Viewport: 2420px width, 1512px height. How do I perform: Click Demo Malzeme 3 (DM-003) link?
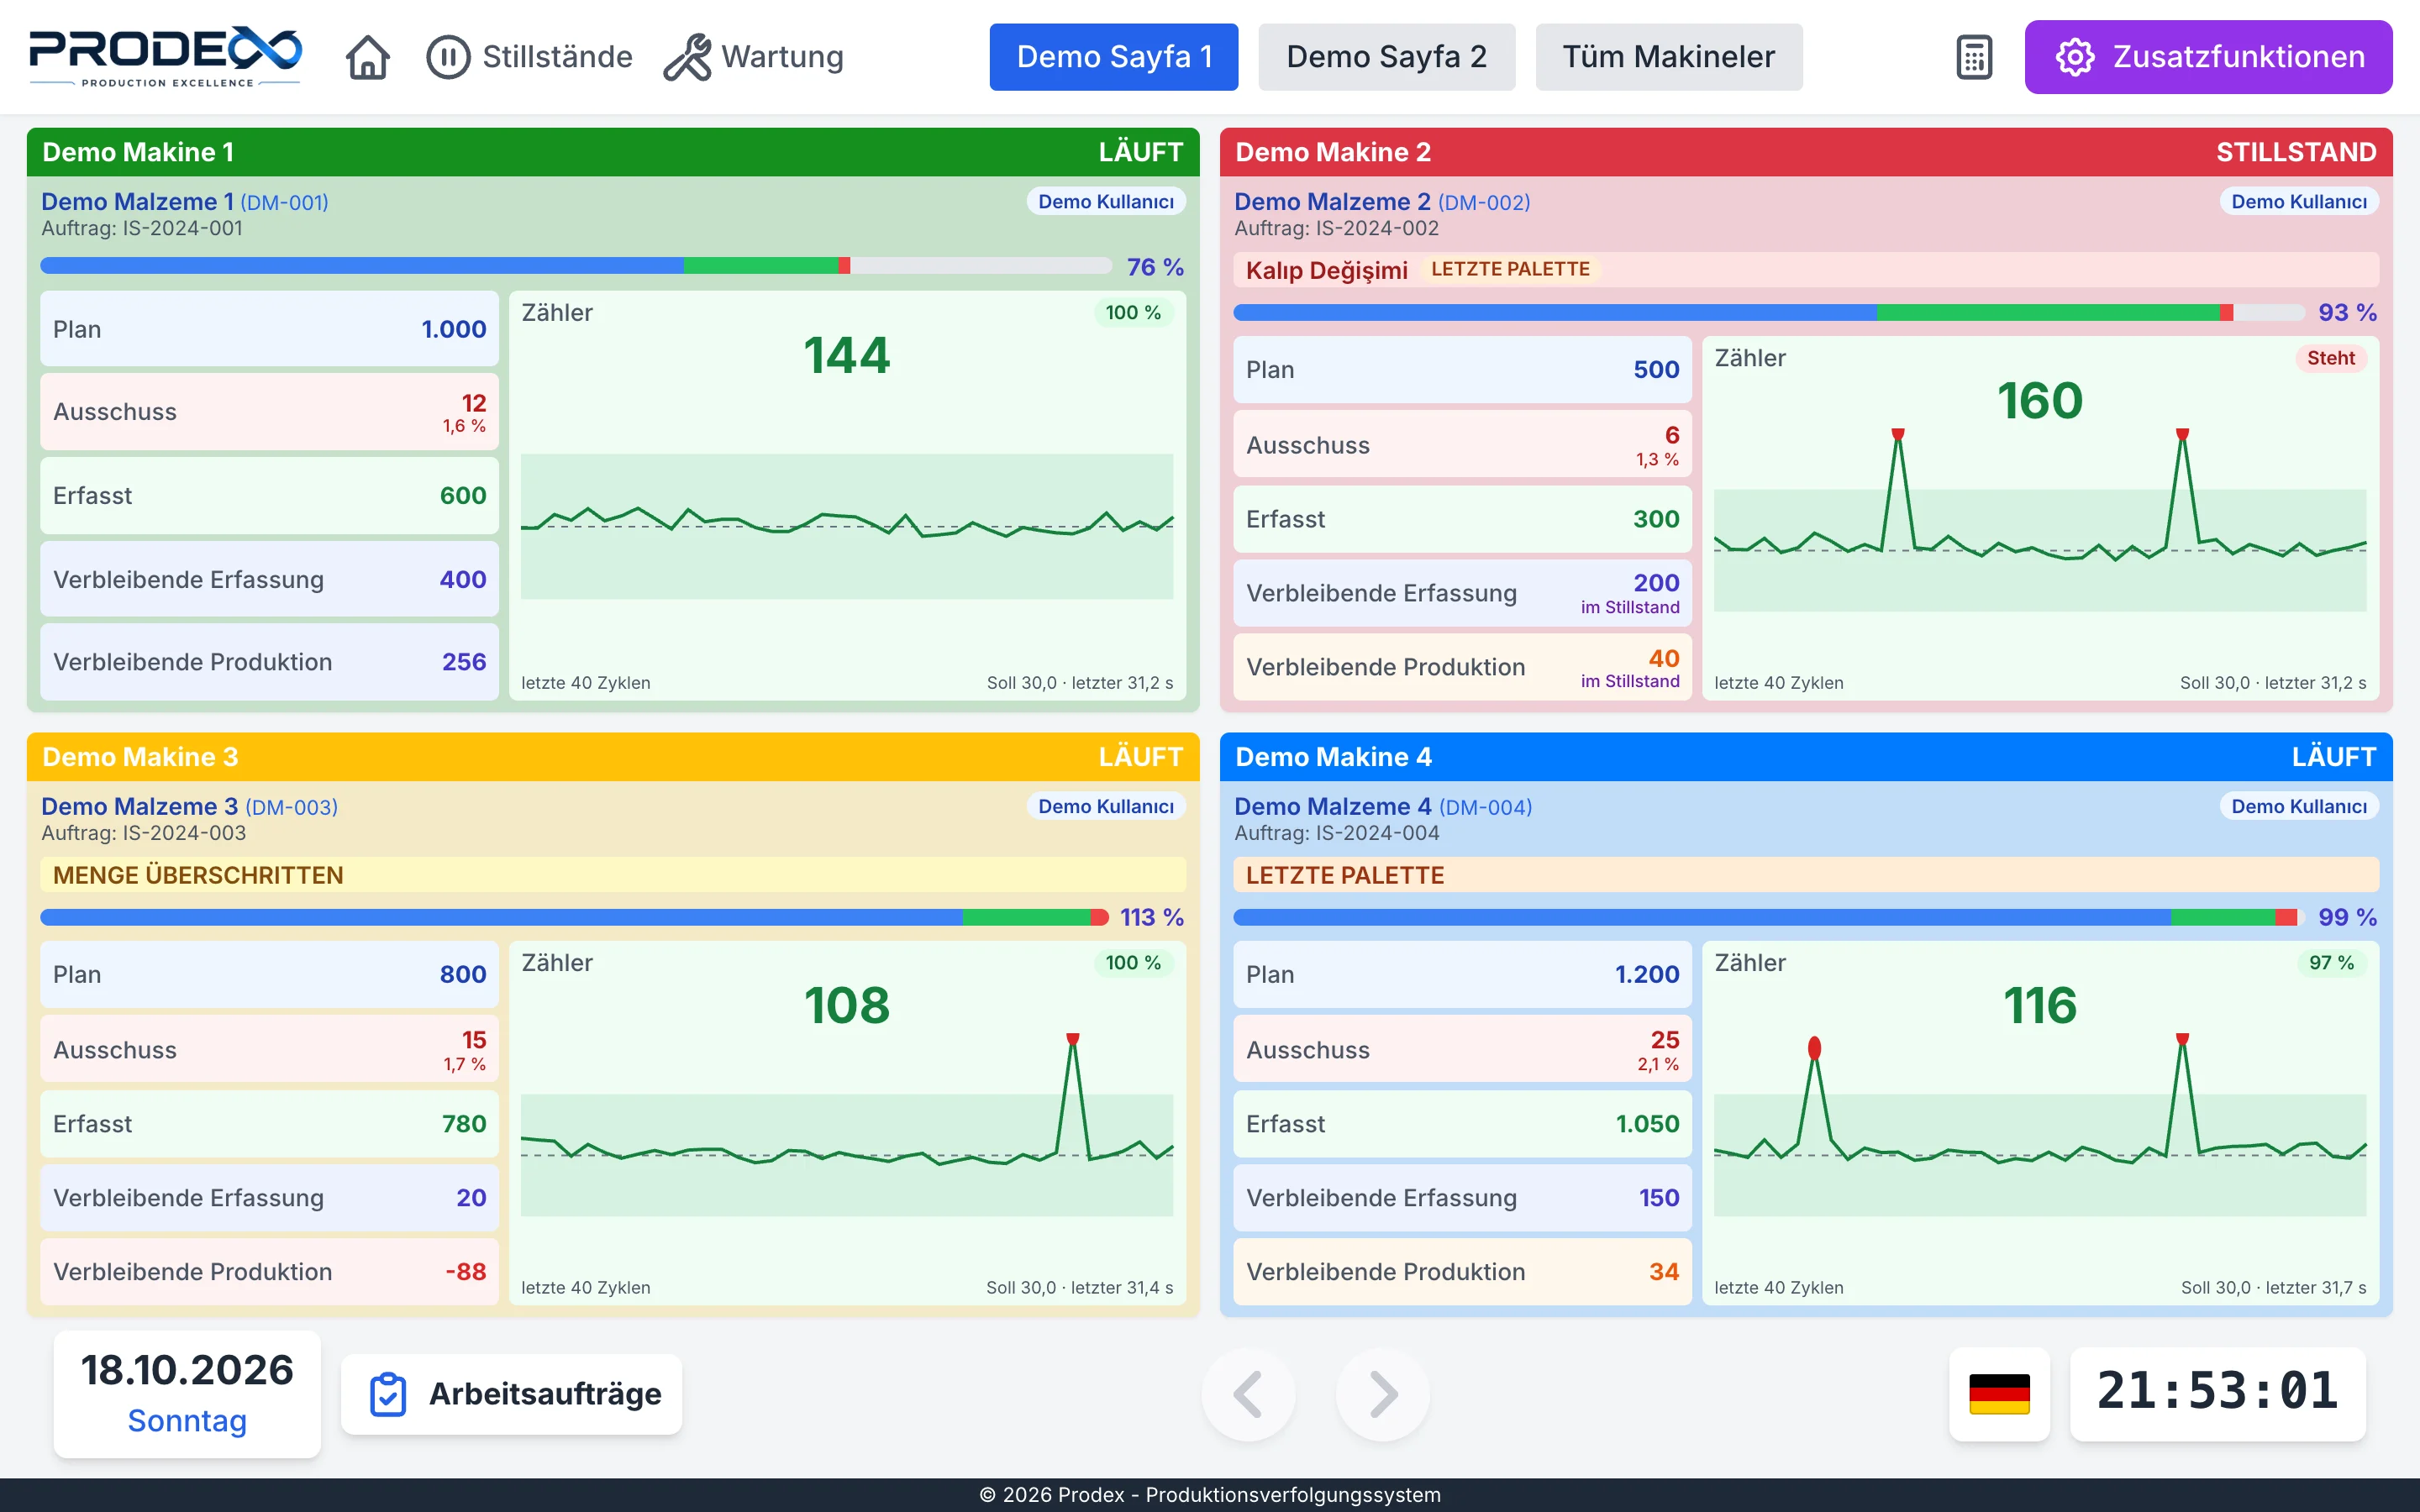pos(189,807)
